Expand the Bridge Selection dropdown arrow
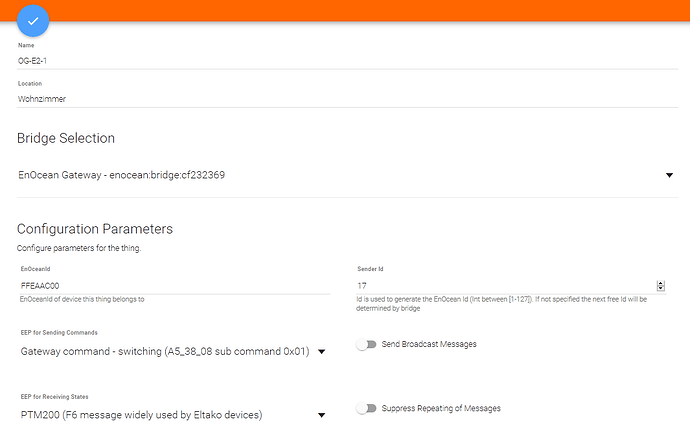 coord(669,176)
